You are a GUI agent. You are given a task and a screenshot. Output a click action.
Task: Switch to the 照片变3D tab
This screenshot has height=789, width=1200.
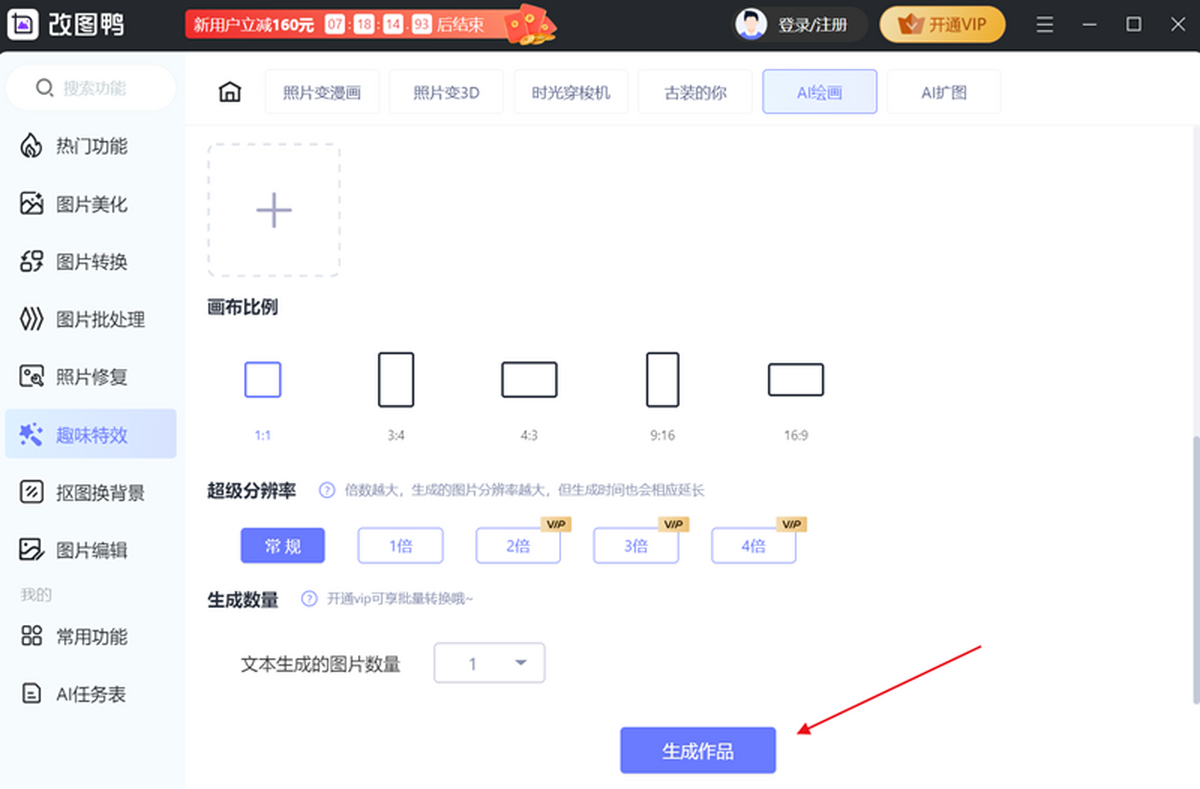(x=446, y=91)
